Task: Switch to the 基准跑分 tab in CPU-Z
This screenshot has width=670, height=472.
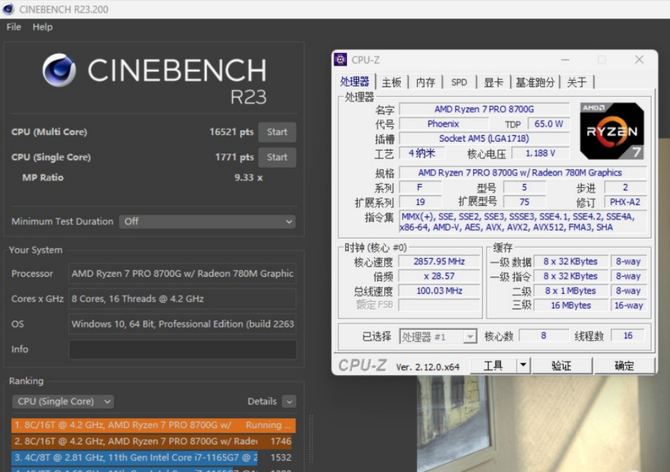Action: pyautogui.click(x=535, y=82)
